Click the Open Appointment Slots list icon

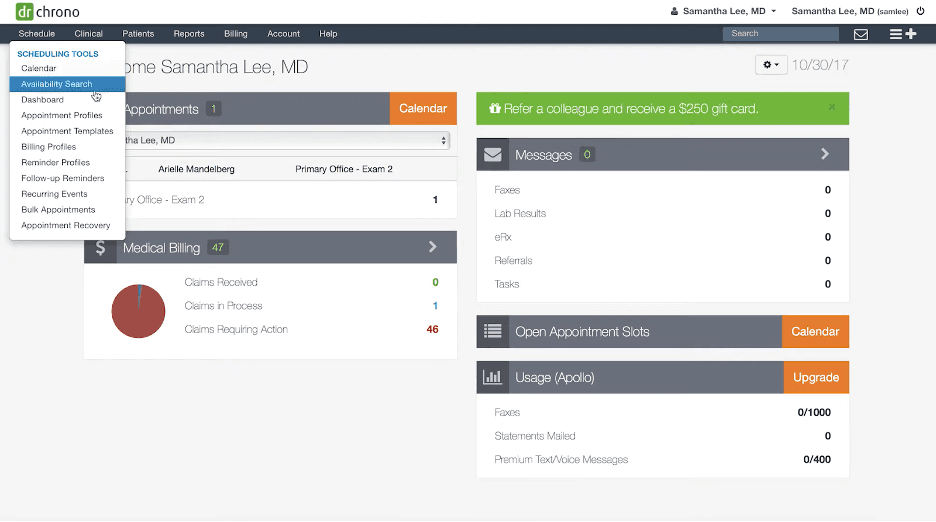[493, 332]
